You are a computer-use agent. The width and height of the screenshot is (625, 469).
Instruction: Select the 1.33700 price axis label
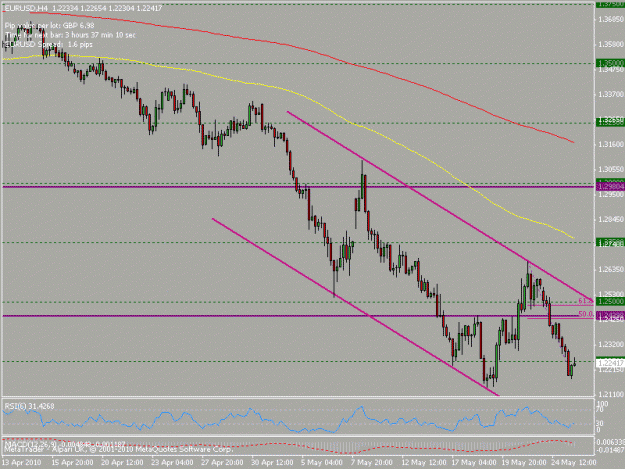coord(611,94)
